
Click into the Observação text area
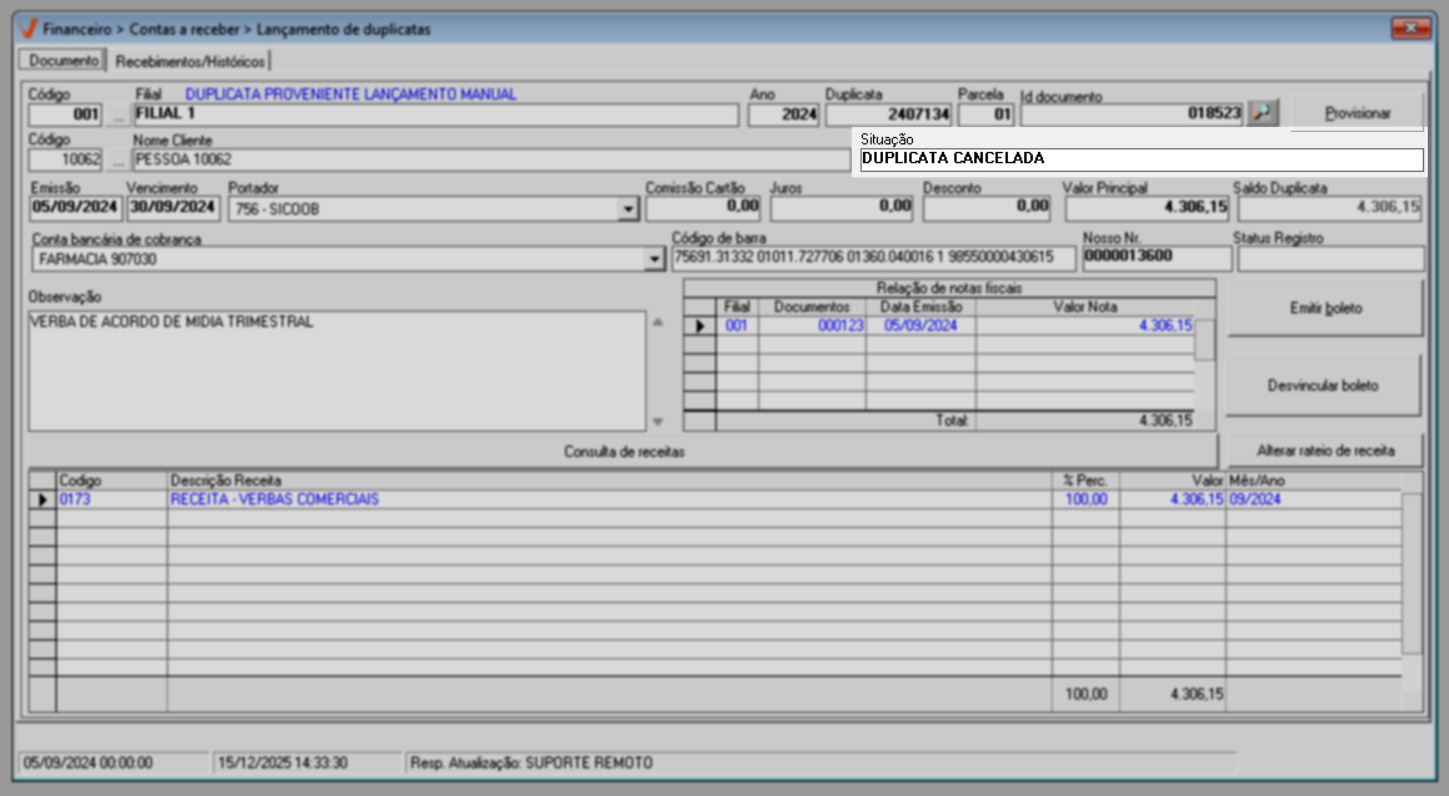tap(336, 370)
